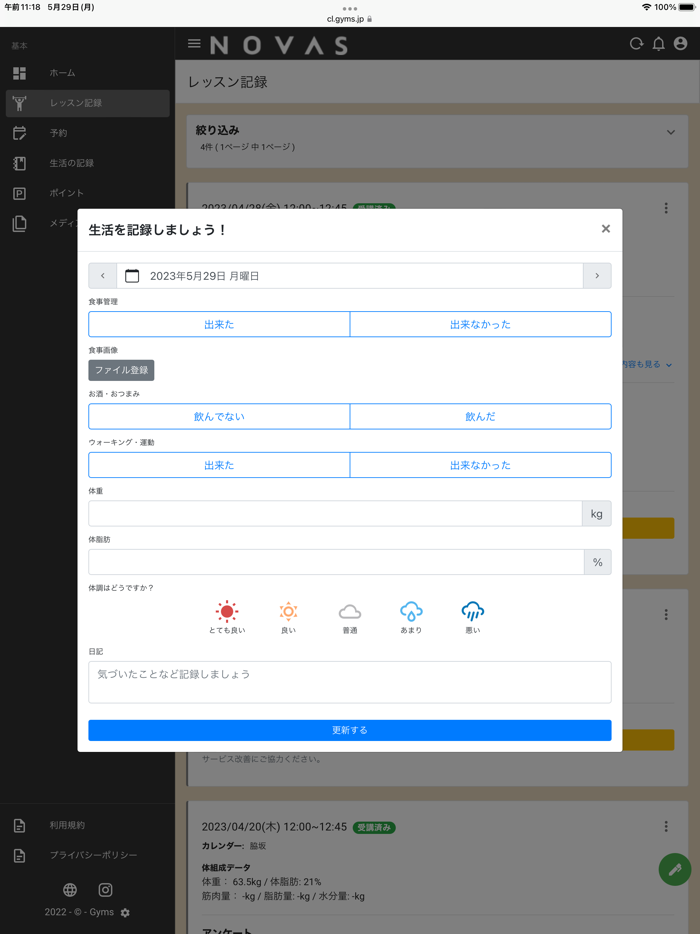Image resolution: width=700 pixels, height=934 pixels.
Task: Click the 体脂肪 % input field
Action: tap(336, 562)
